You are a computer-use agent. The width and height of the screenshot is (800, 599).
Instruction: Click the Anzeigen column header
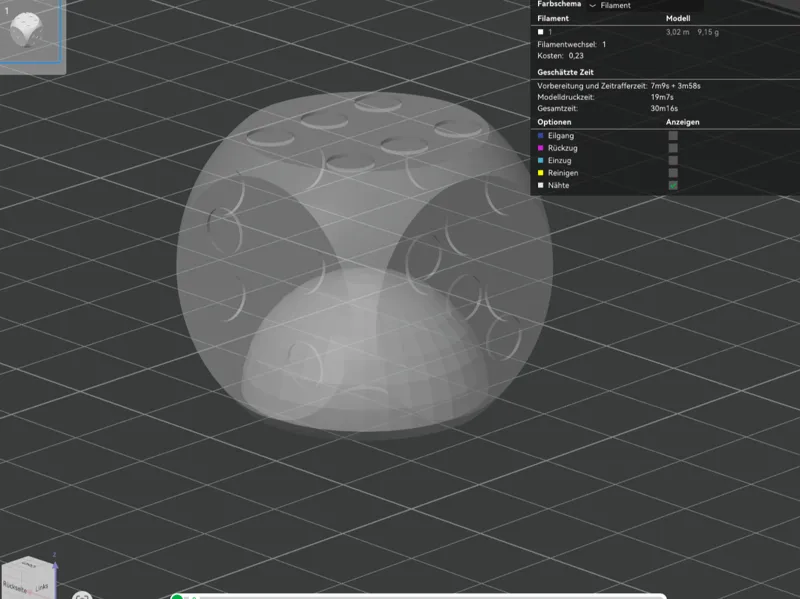pos(682,122)
